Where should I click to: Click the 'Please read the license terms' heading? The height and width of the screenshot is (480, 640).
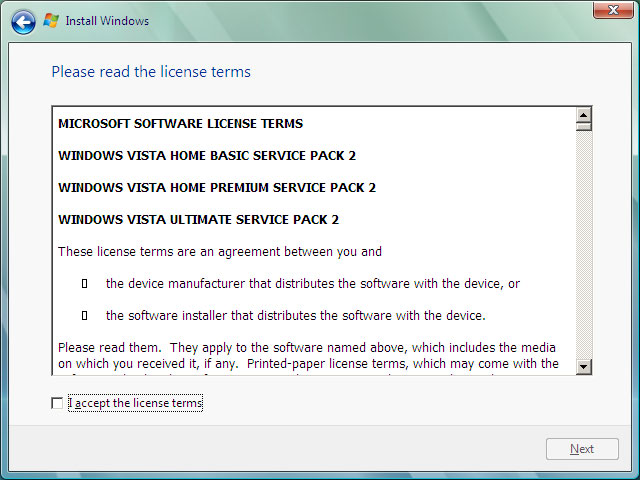(x=151, y=72)
